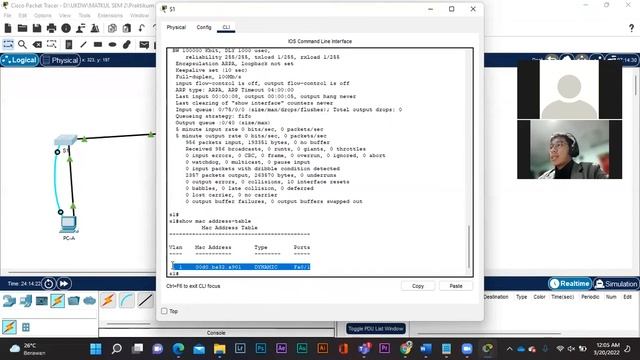This screenshot has width=640, height=360.
Task: Open Windows Start menu
Action: tap(96, 349)
